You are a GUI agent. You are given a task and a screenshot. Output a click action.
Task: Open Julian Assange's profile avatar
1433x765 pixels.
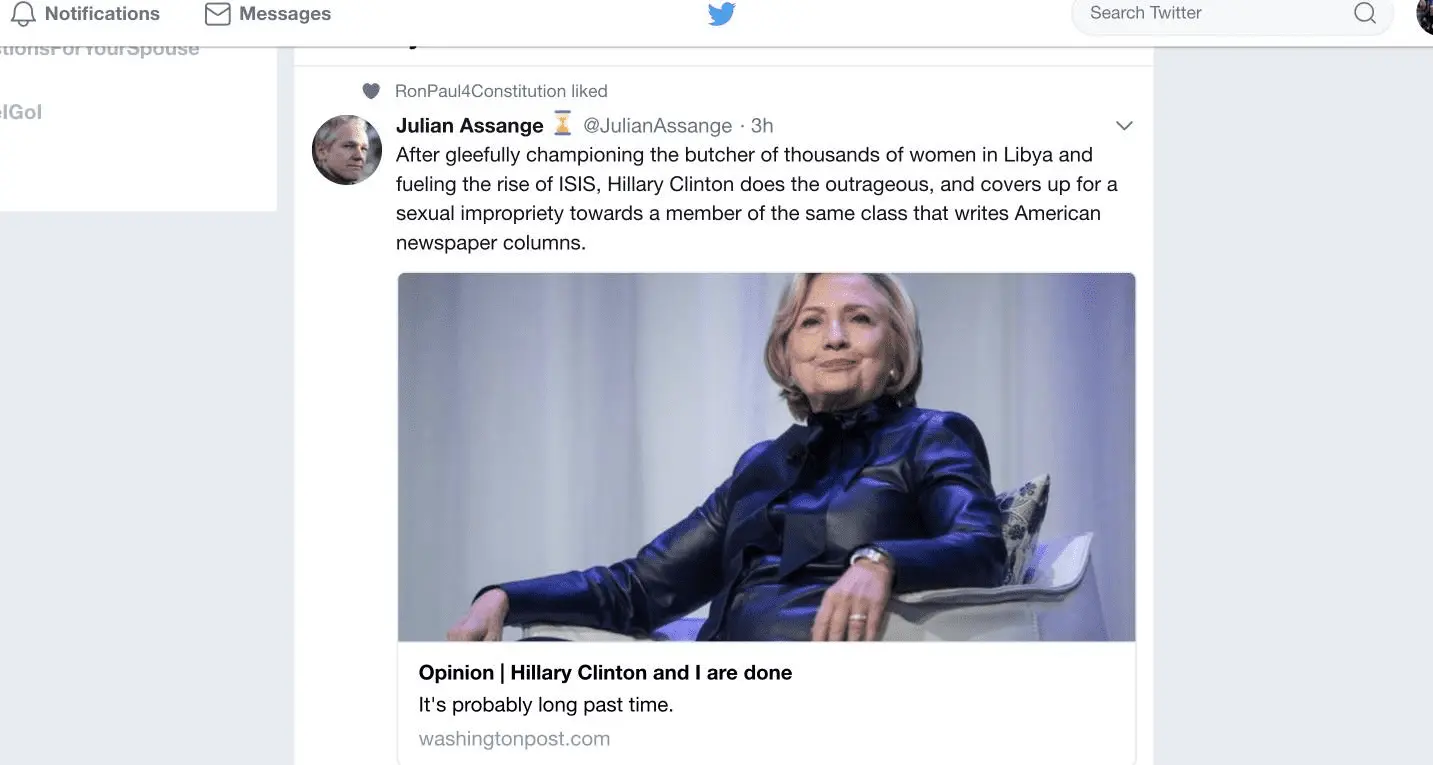[x=347, y=150]
